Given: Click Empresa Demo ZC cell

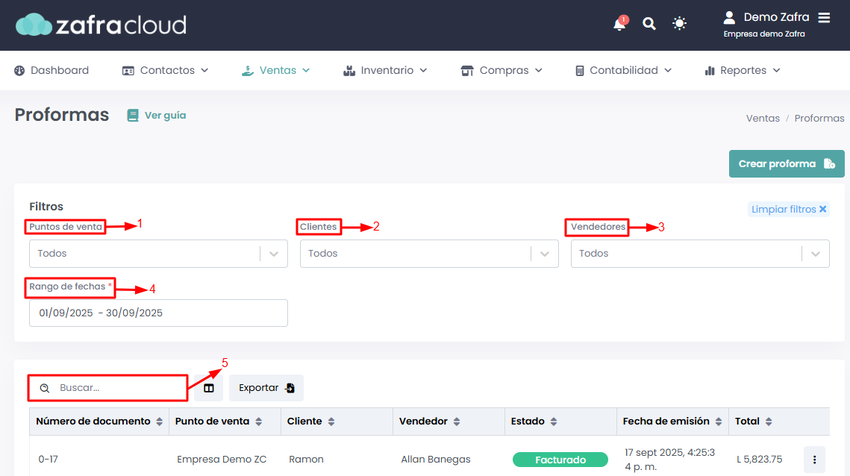Looking at the screenshot, I should (x=222, y=459).
